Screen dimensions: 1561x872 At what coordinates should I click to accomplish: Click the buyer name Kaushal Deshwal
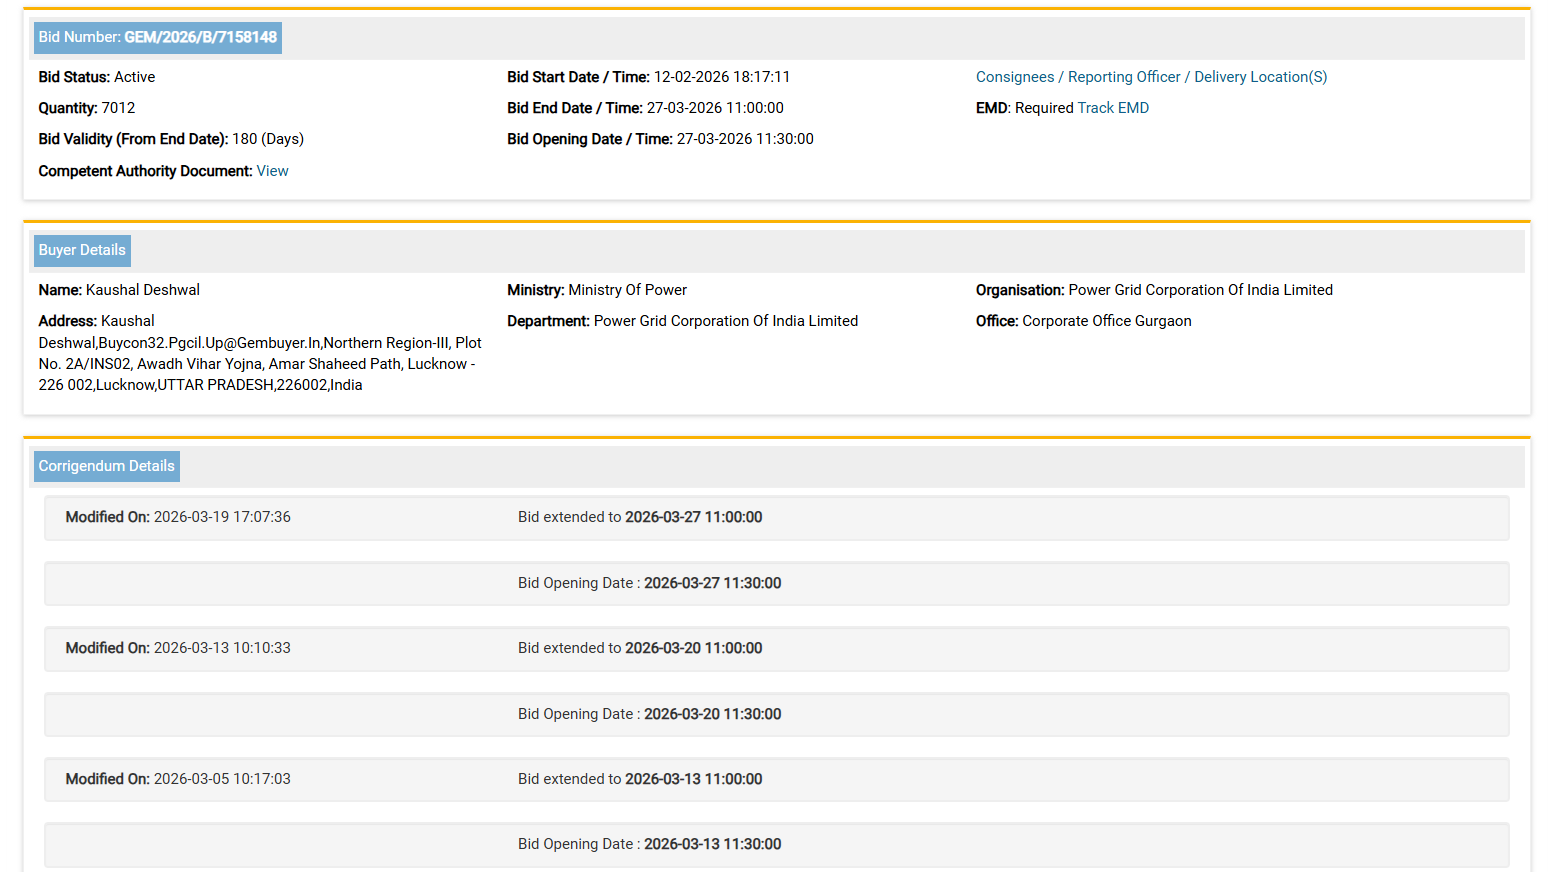(x=143, y=290)
